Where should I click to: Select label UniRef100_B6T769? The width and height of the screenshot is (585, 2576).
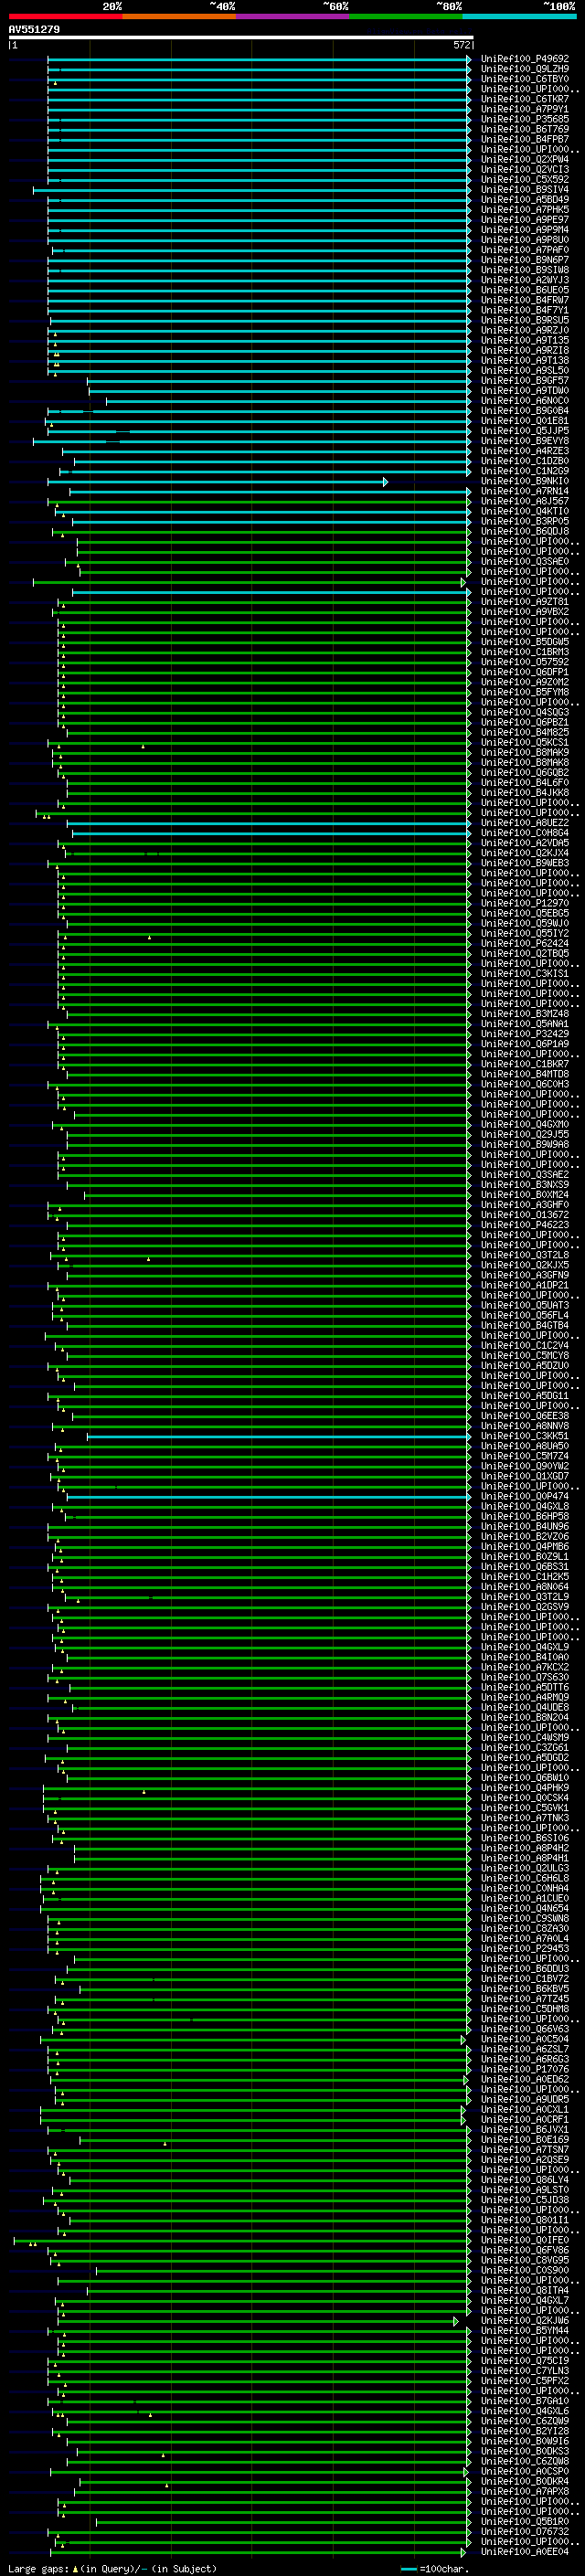pos(525,129)
